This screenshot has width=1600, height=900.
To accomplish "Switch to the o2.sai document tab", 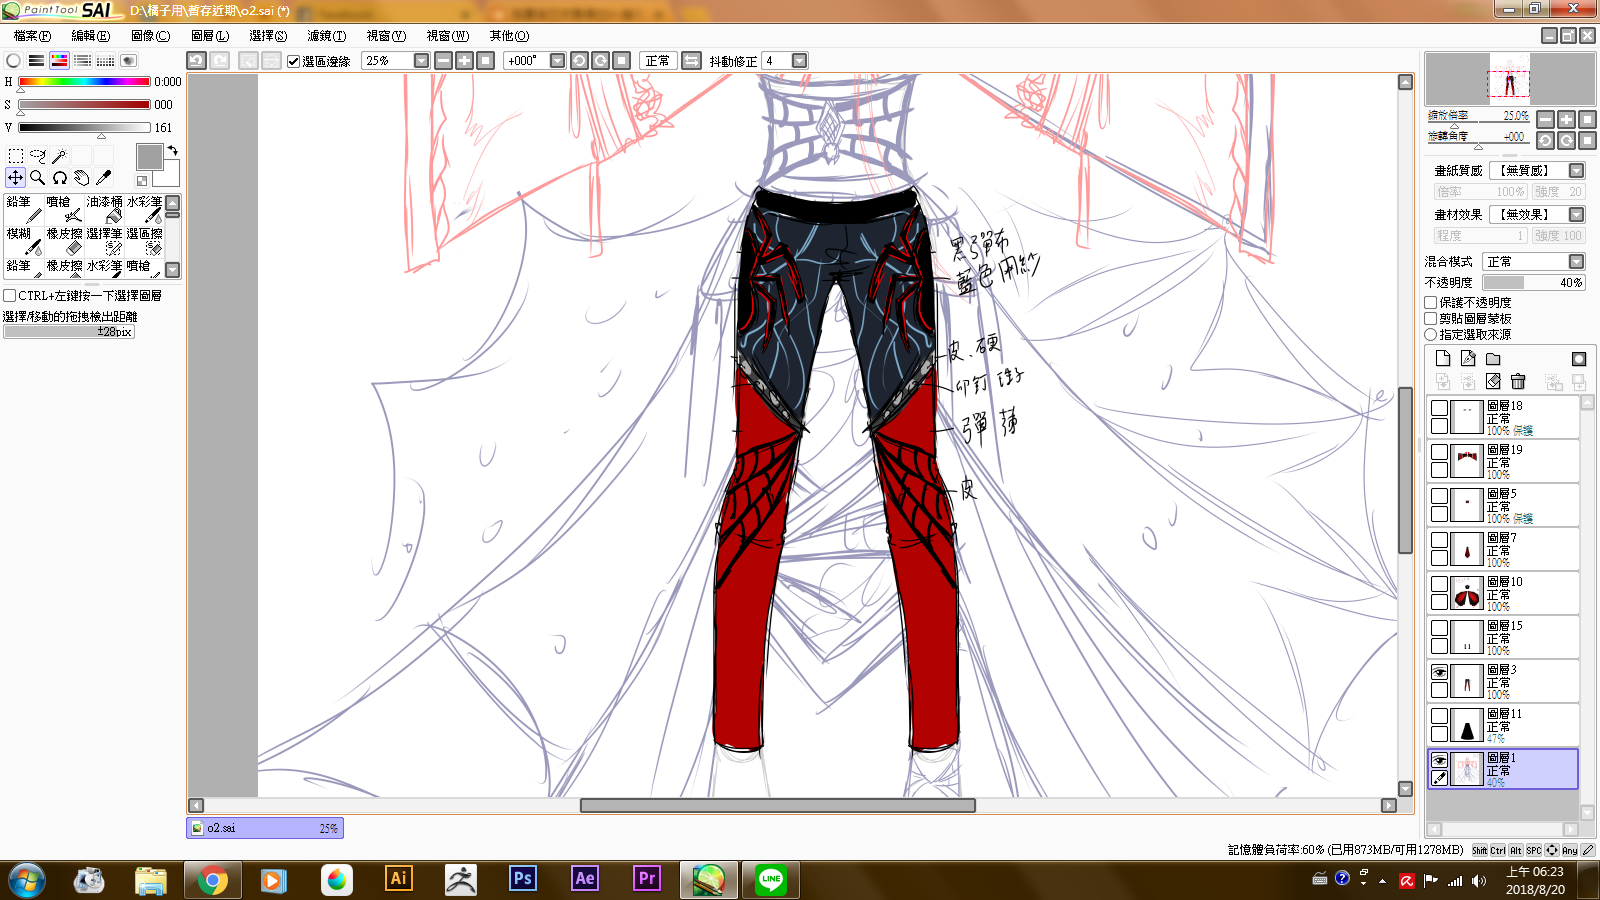I will (265, 828).
